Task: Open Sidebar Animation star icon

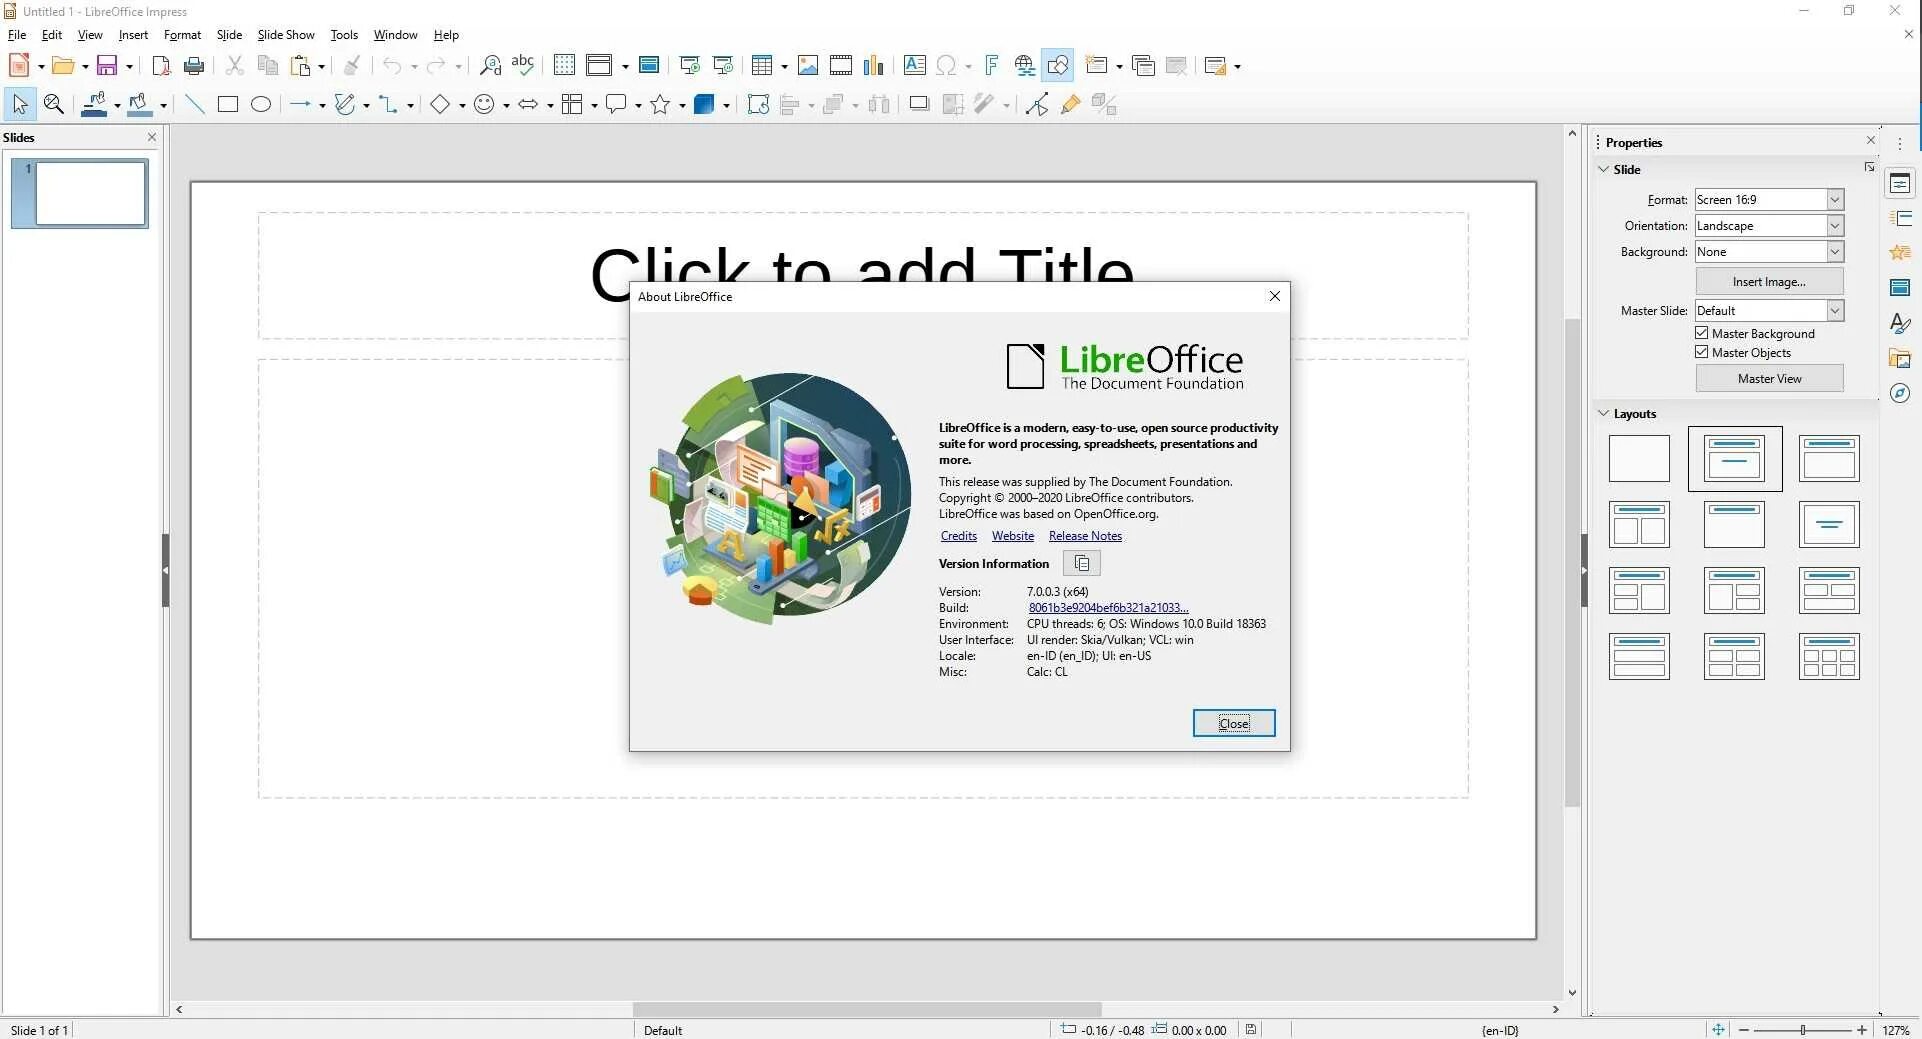Action: tap(1900, 253)
